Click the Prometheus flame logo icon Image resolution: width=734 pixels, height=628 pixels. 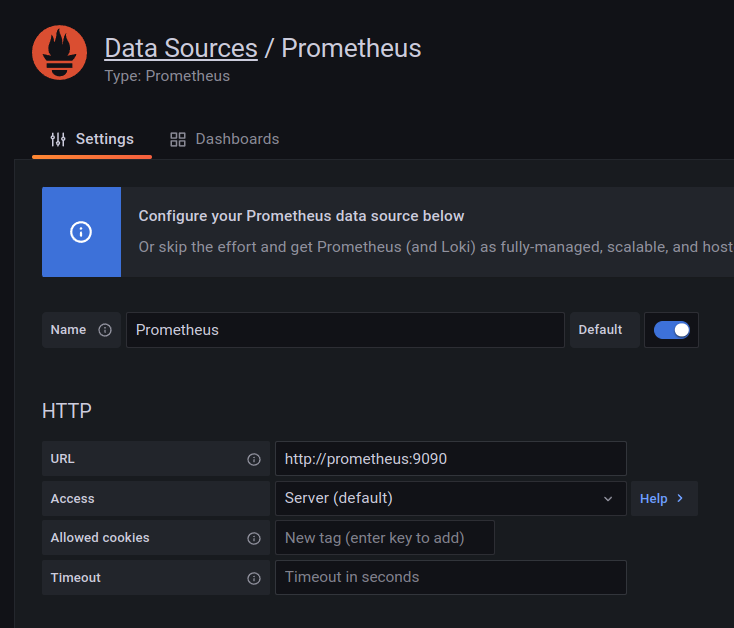59,52
